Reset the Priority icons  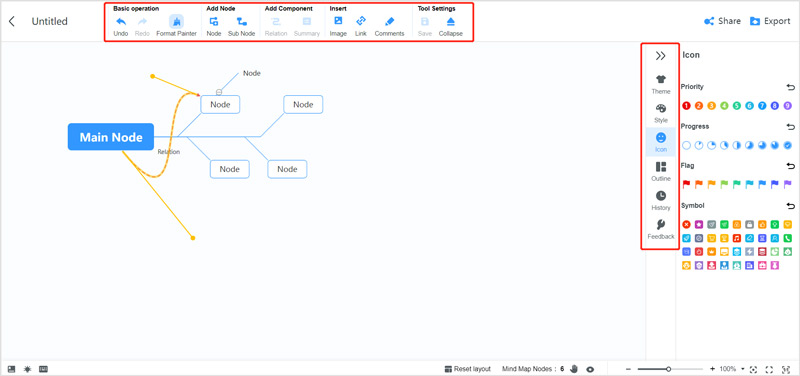pos(791,87)
